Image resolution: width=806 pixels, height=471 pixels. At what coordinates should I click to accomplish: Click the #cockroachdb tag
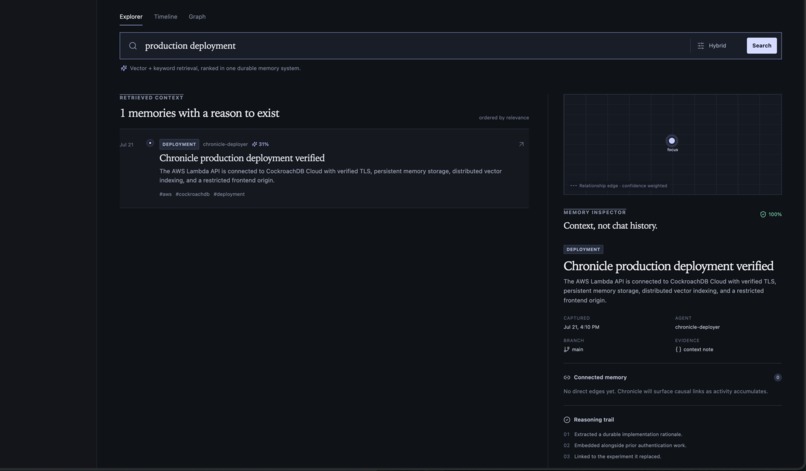pyautogui.click(x=193, y=194)
